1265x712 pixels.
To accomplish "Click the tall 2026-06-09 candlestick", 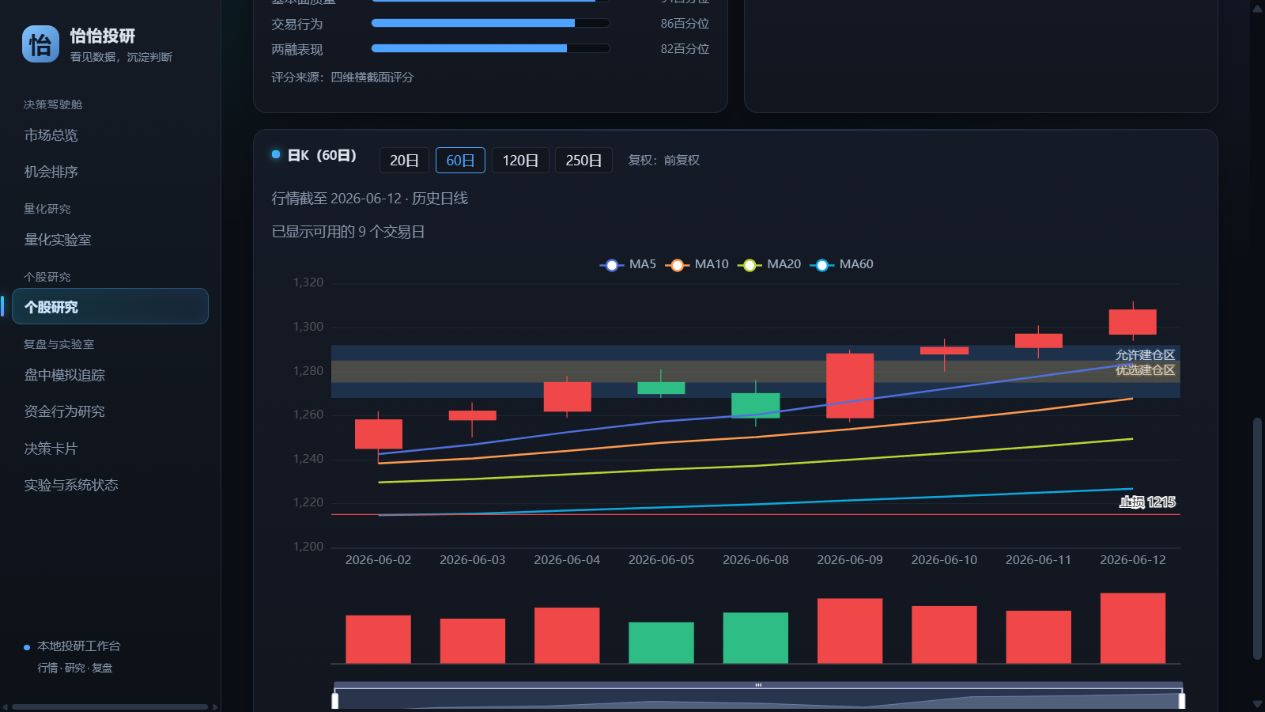I will (850, 385).
